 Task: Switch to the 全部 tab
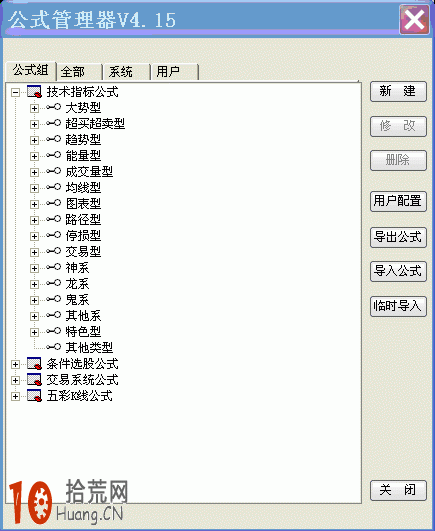coord(80,72)
